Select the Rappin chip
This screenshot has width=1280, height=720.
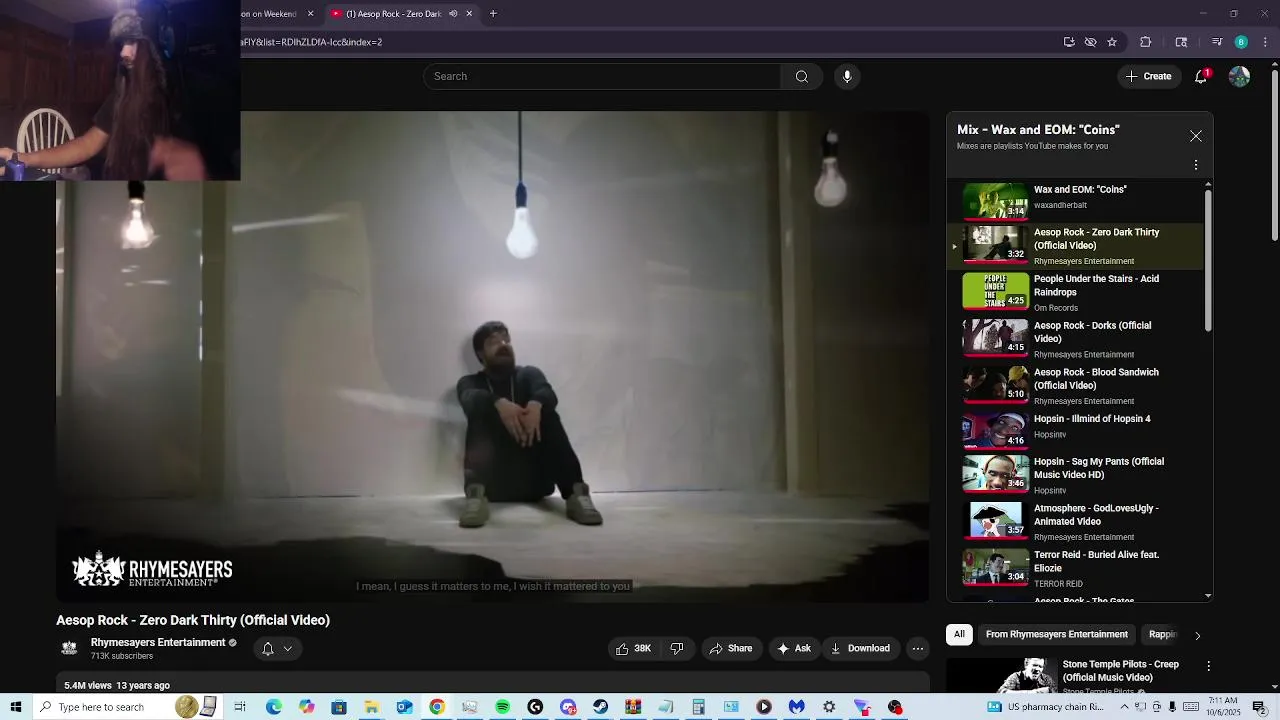tap(1163, 634)
